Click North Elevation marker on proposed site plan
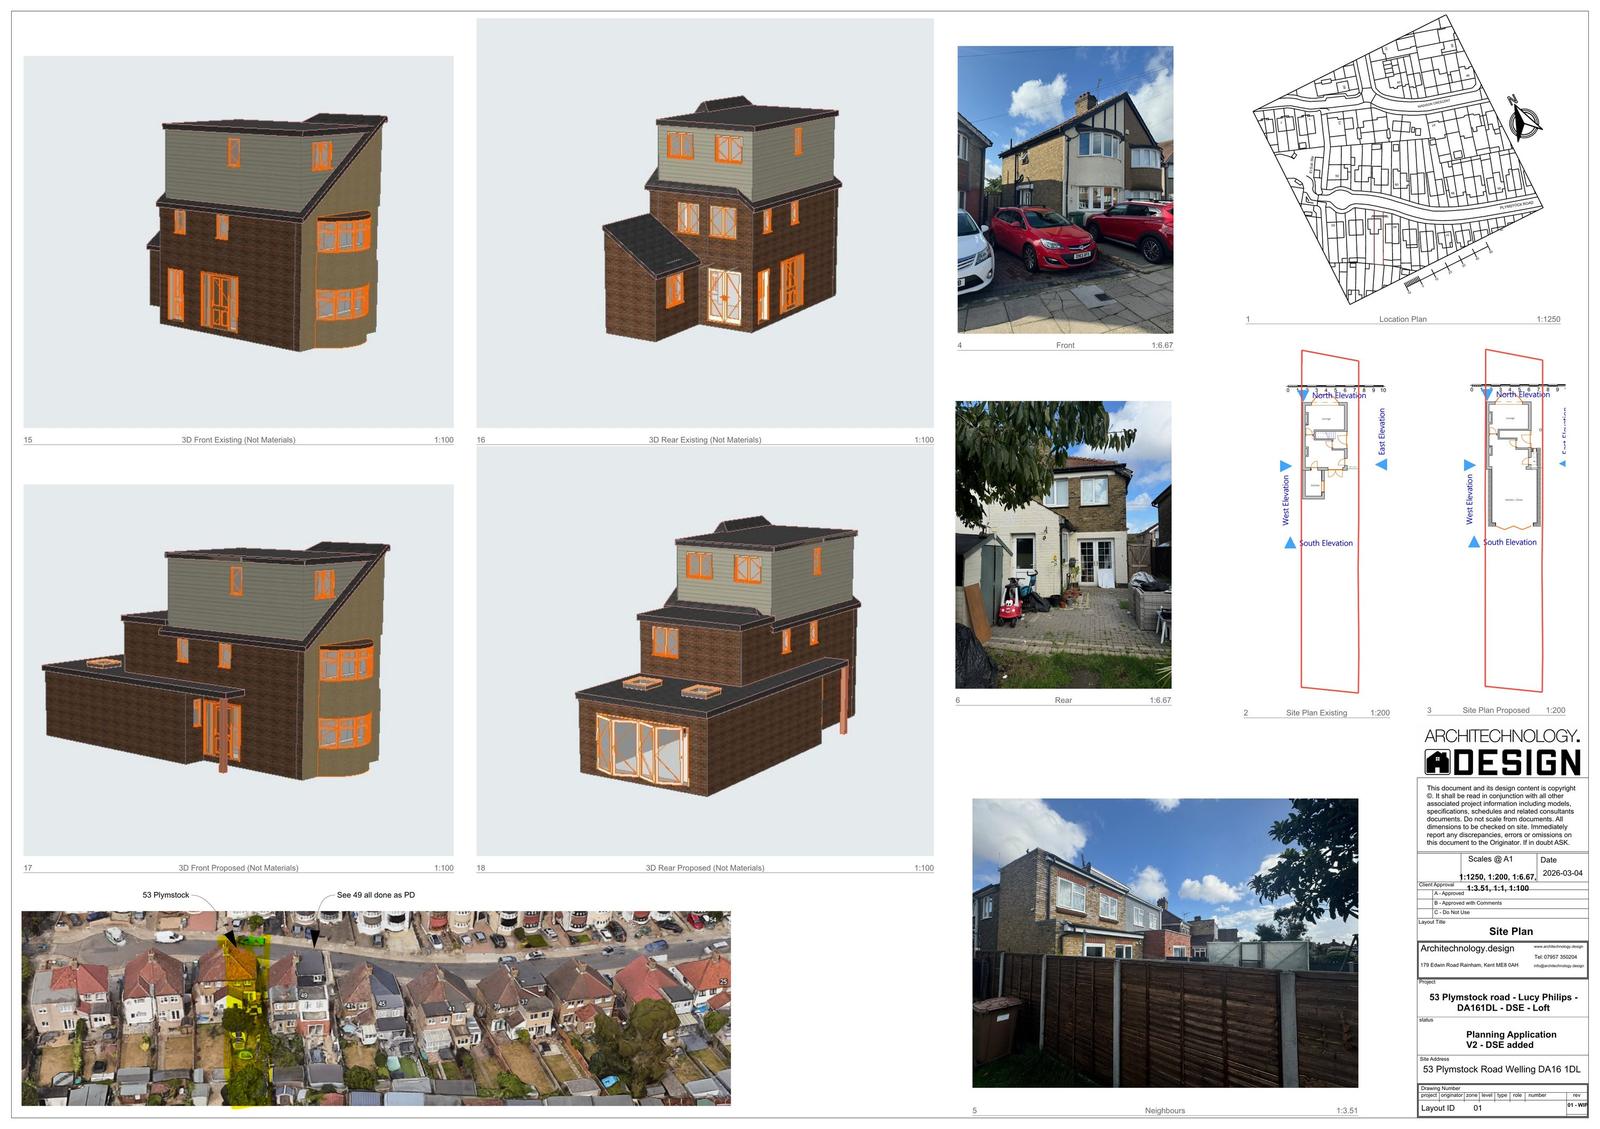This screenshot has width=1600, height=1129. [1485, 395]
